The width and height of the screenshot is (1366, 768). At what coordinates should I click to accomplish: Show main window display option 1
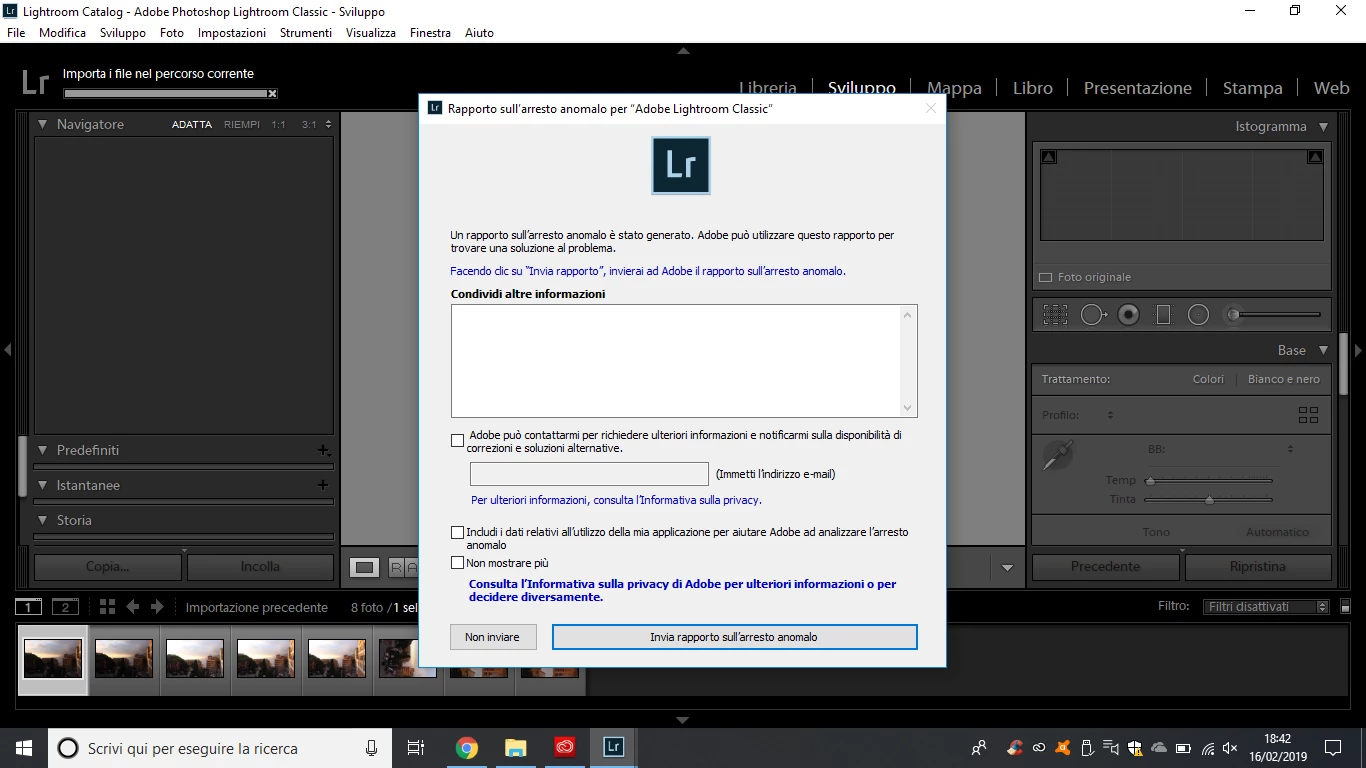(29, 607)
